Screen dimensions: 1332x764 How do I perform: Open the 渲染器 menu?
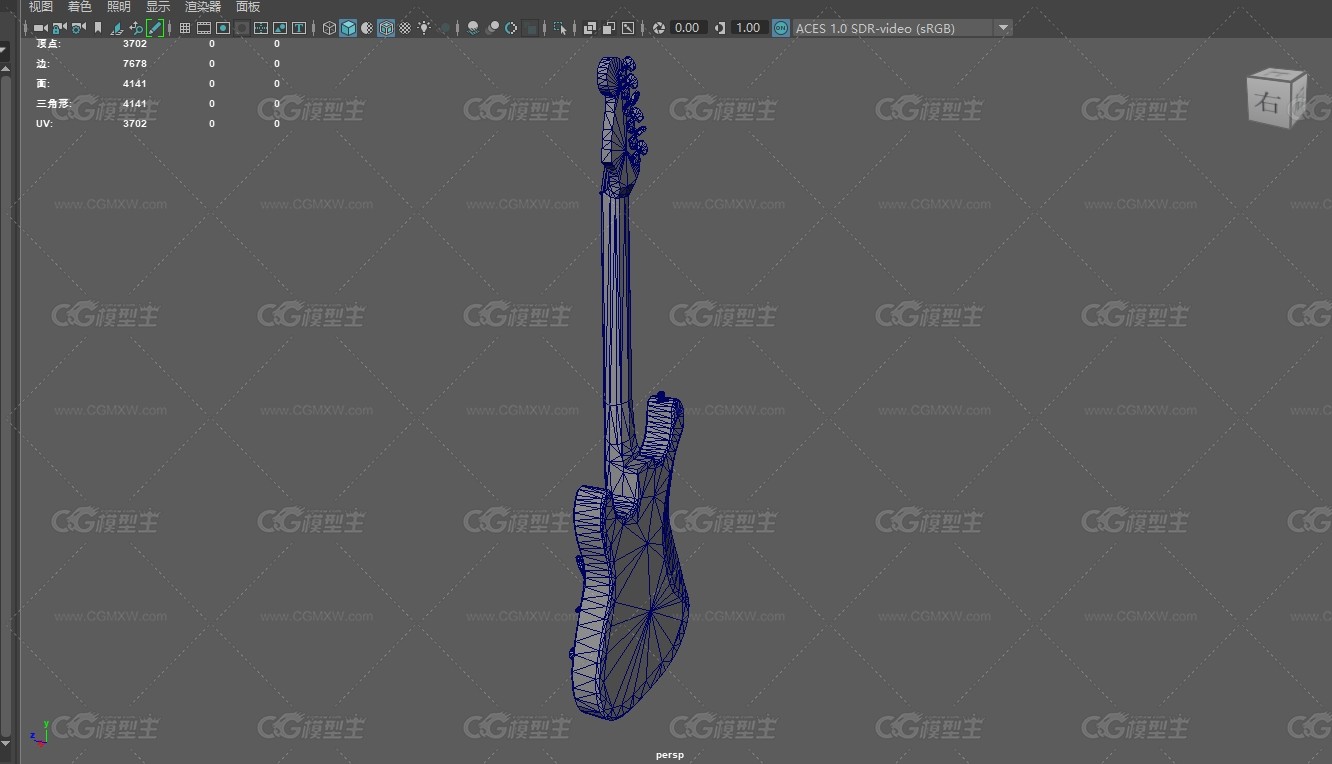point(203,7)
